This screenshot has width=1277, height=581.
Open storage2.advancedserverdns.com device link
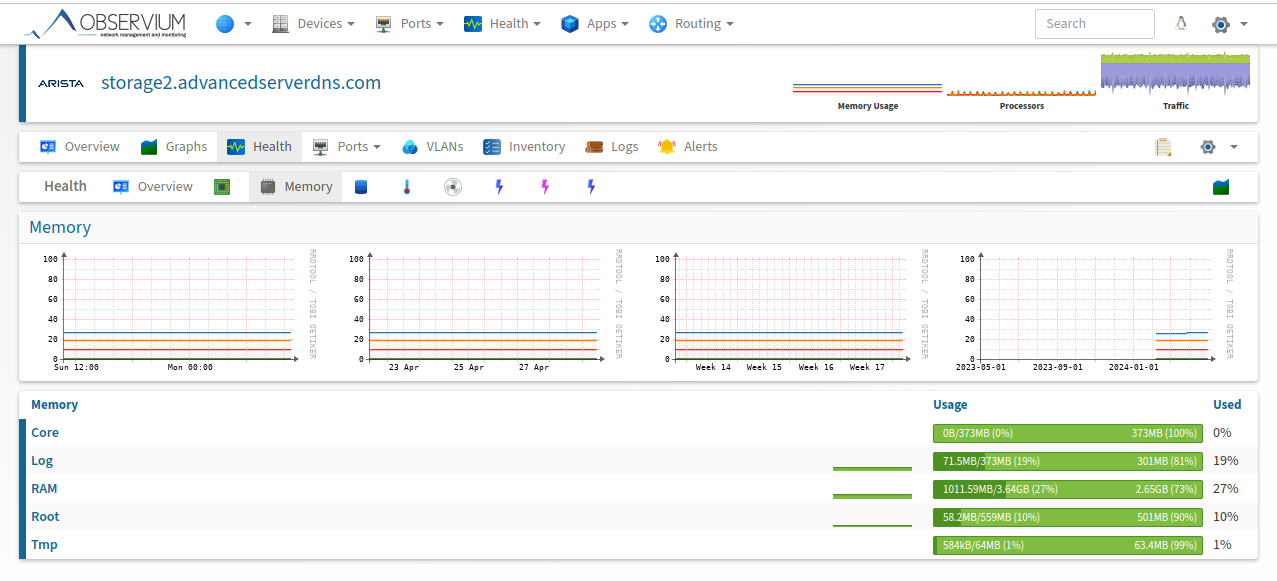(241, 83)
